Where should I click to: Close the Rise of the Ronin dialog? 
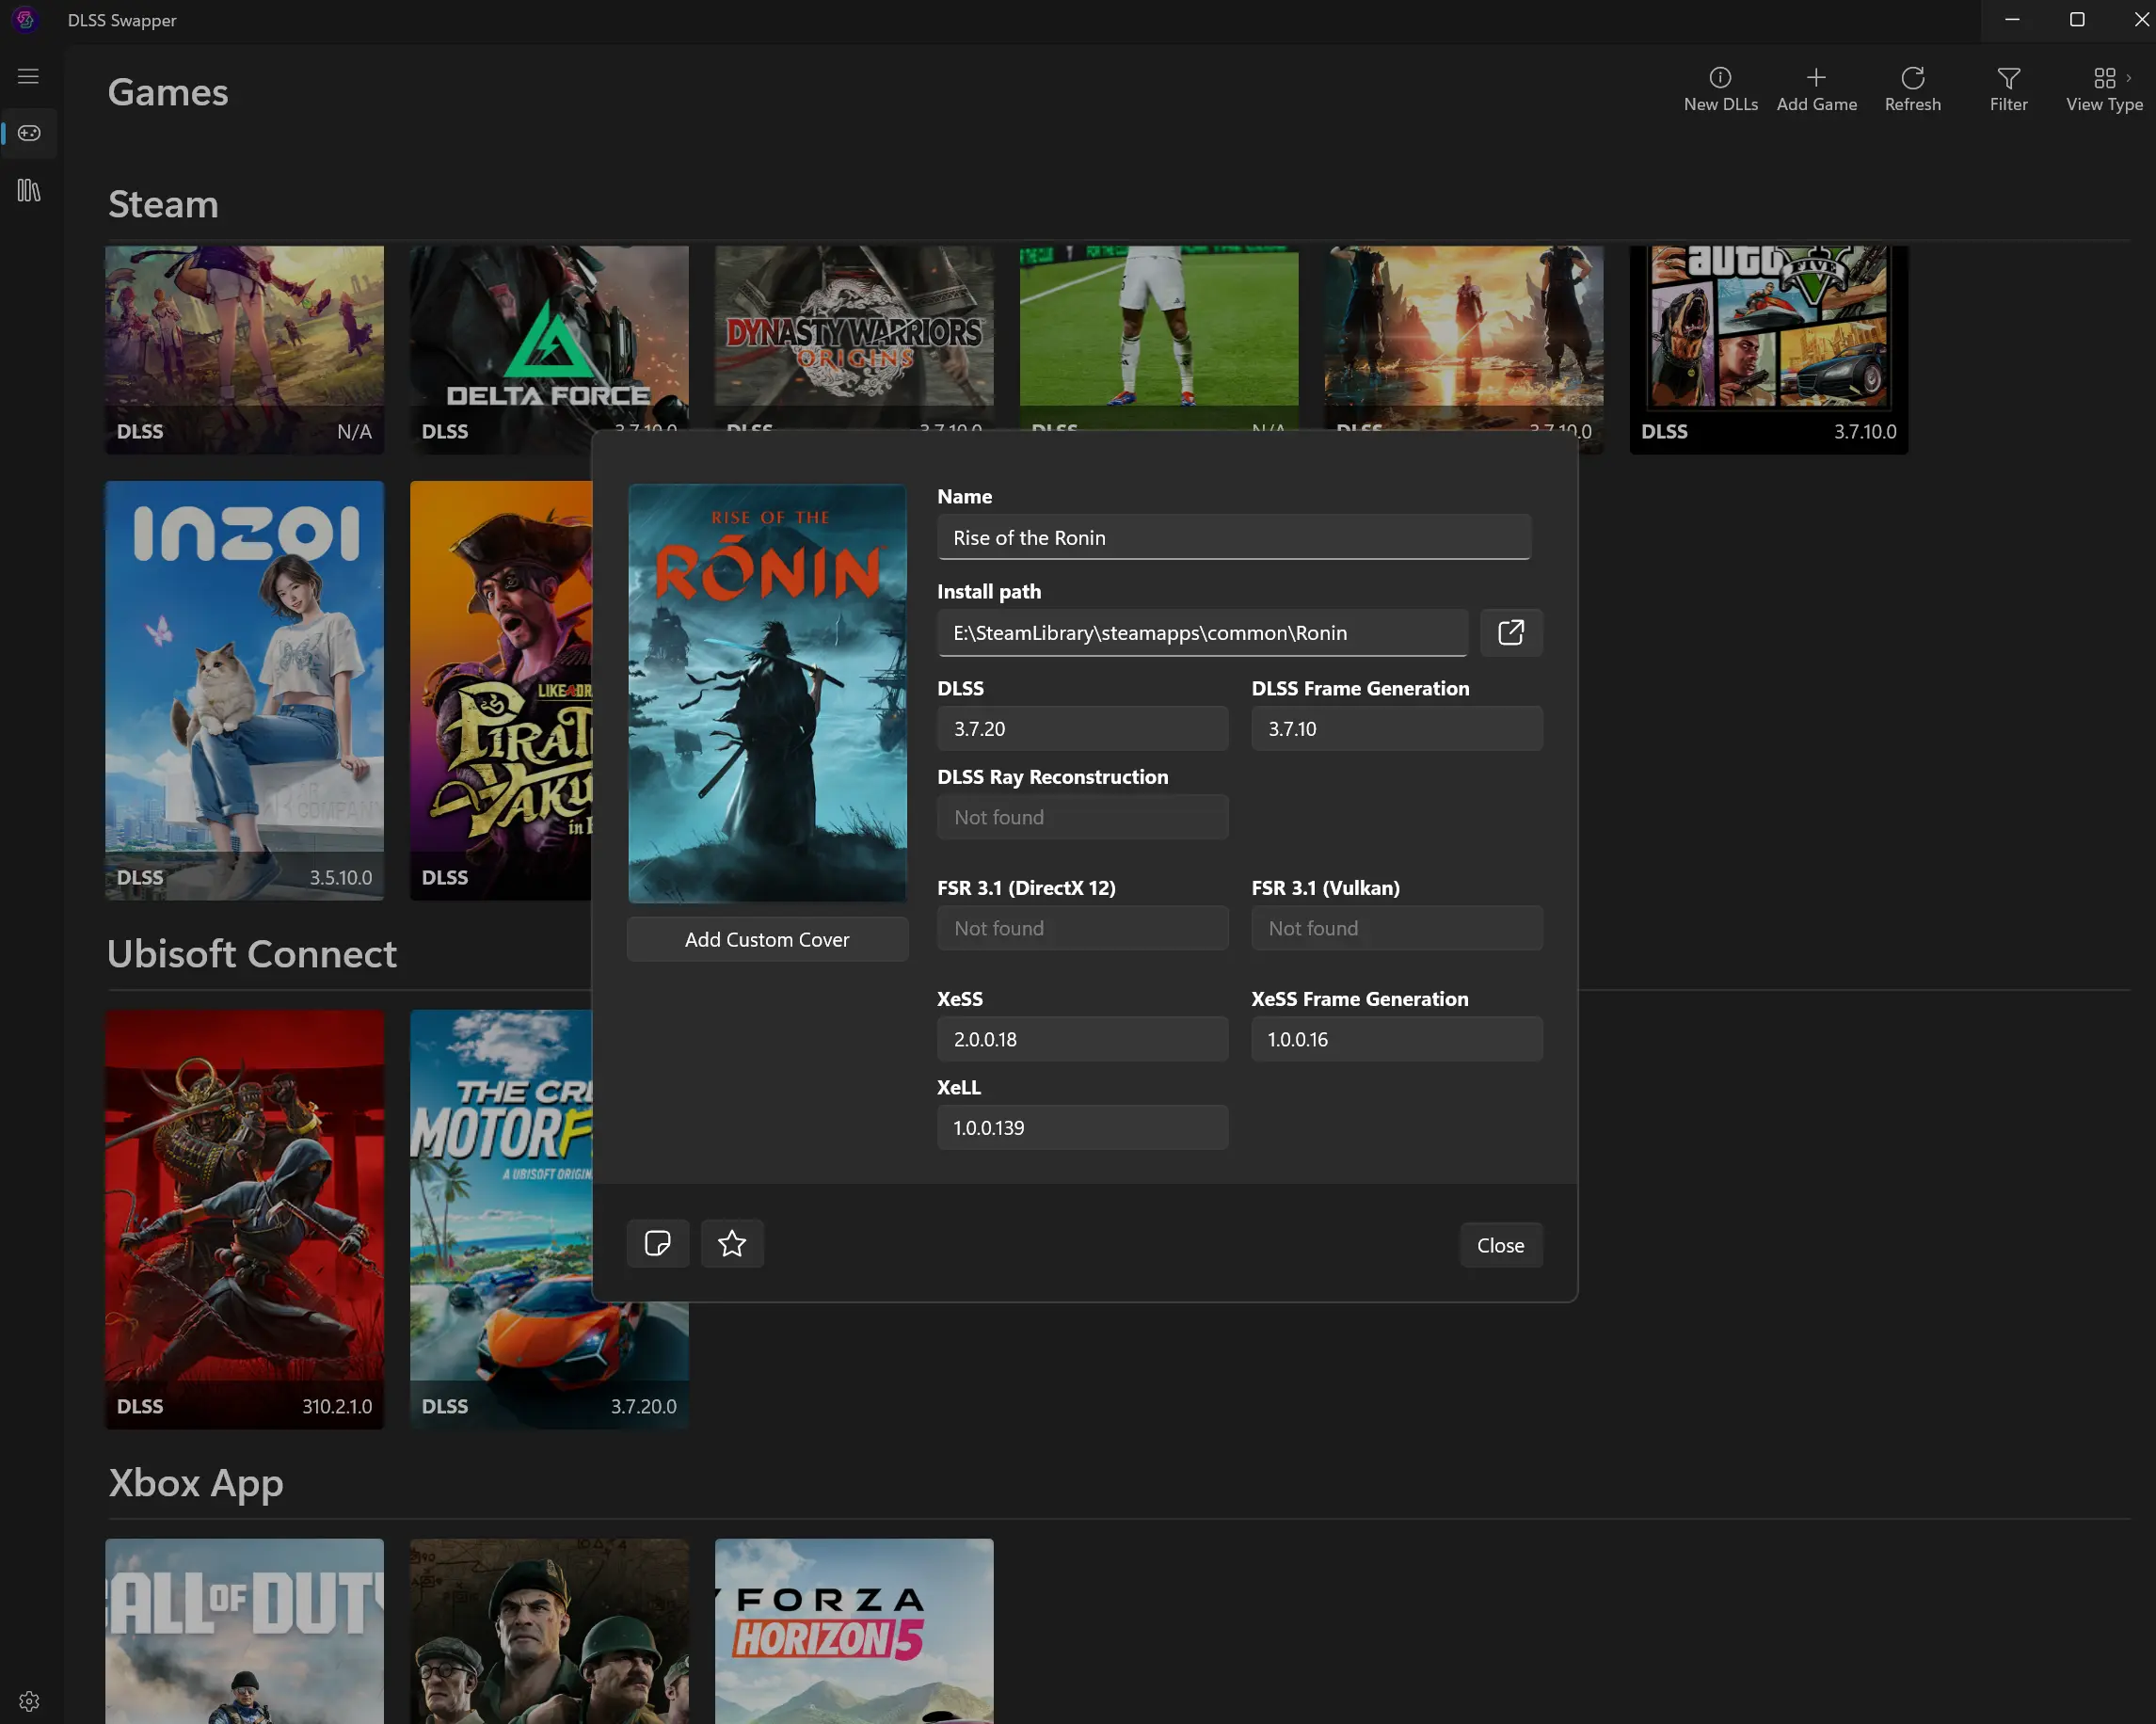click(x=1500, y=1245)
